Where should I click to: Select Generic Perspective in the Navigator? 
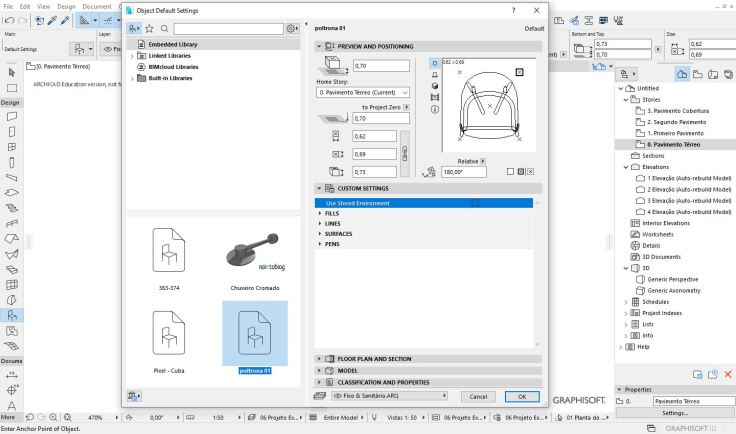click(673, 279)
